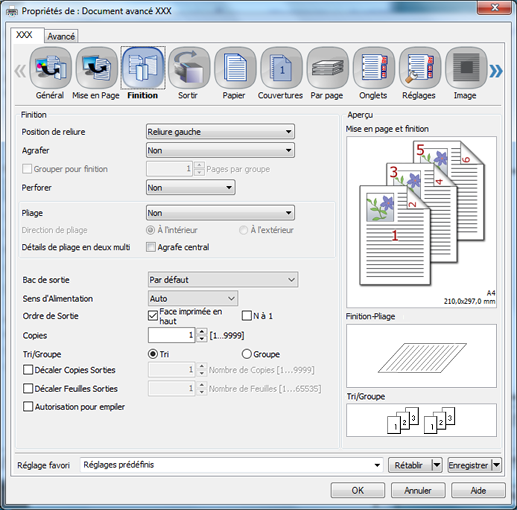
Task: Open the Sortir printer icon
Action: pos(189,68)
